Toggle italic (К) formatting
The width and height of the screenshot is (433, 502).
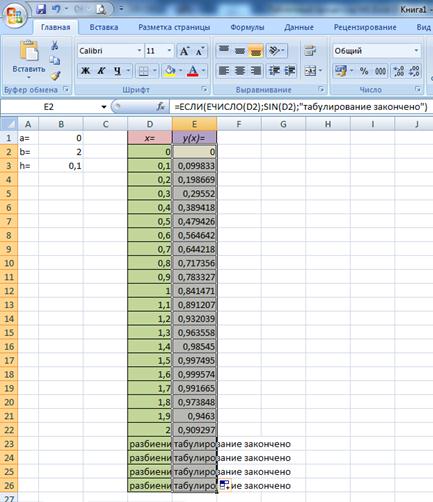[x=101, y=71]
